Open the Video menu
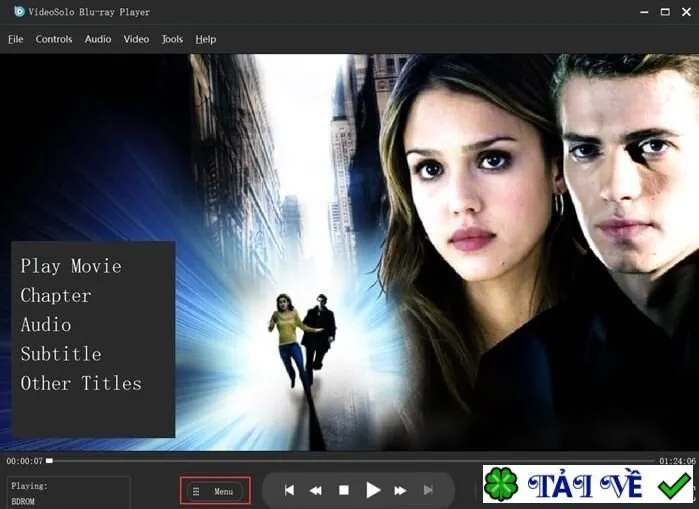This screenshot has width=699, height=509. click(136, 39)
